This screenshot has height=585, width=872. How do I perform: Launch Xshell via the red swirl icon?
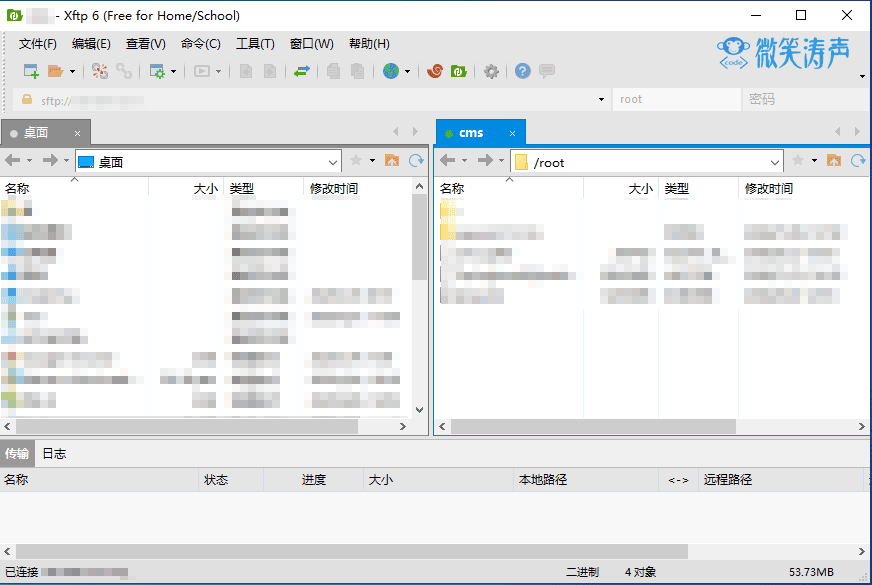[x=435, y=71]
